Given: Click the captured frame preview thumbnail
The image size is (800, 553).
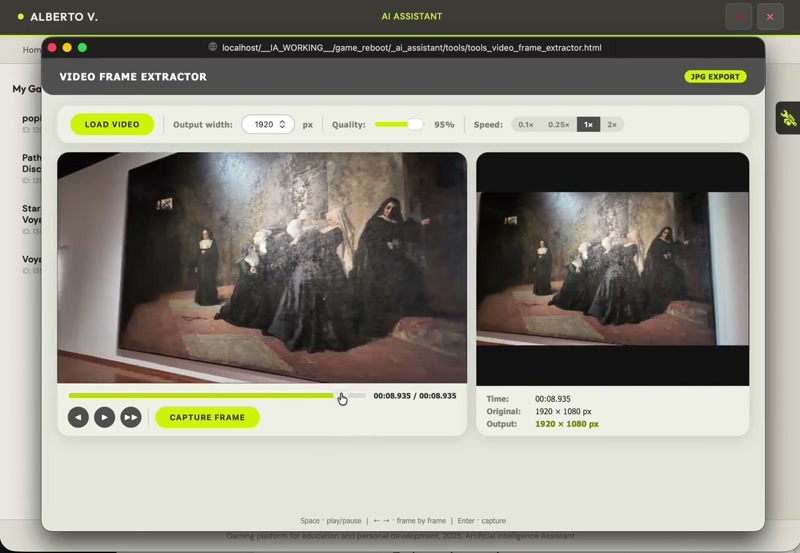Looking at the screenshot, I should (x=612, y=269).
